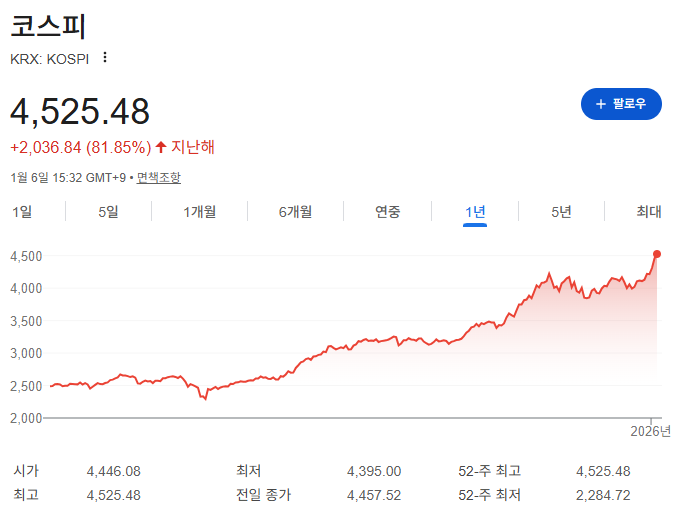Click the 3,000 y-axis label
Viewport: 682px width, 519px height.
[x=26, y=353]
